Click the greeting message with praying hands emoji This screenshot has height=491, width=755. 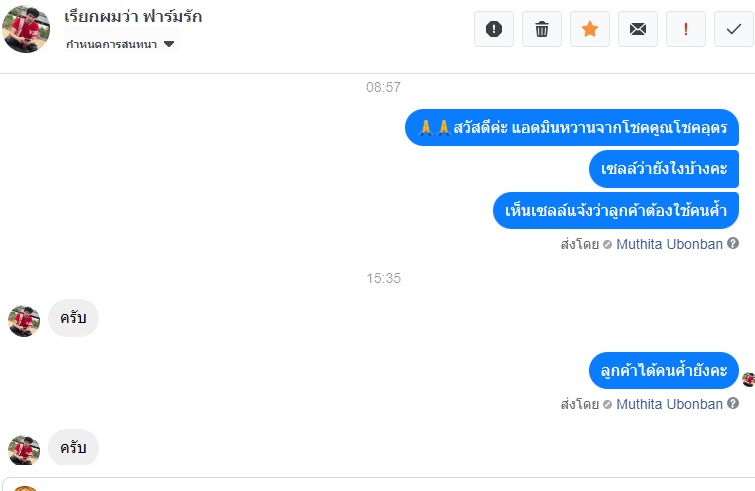pos(572,128)
